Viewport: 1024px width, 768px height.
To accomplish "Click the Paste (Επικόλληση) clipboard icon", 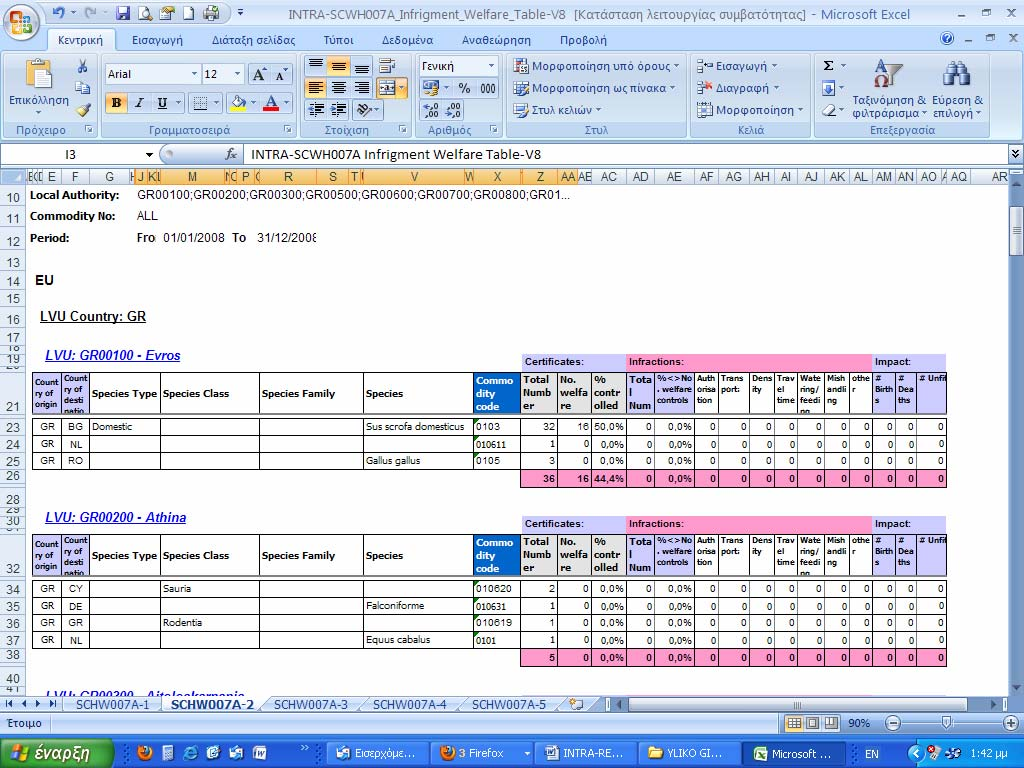I will (39, 74).
